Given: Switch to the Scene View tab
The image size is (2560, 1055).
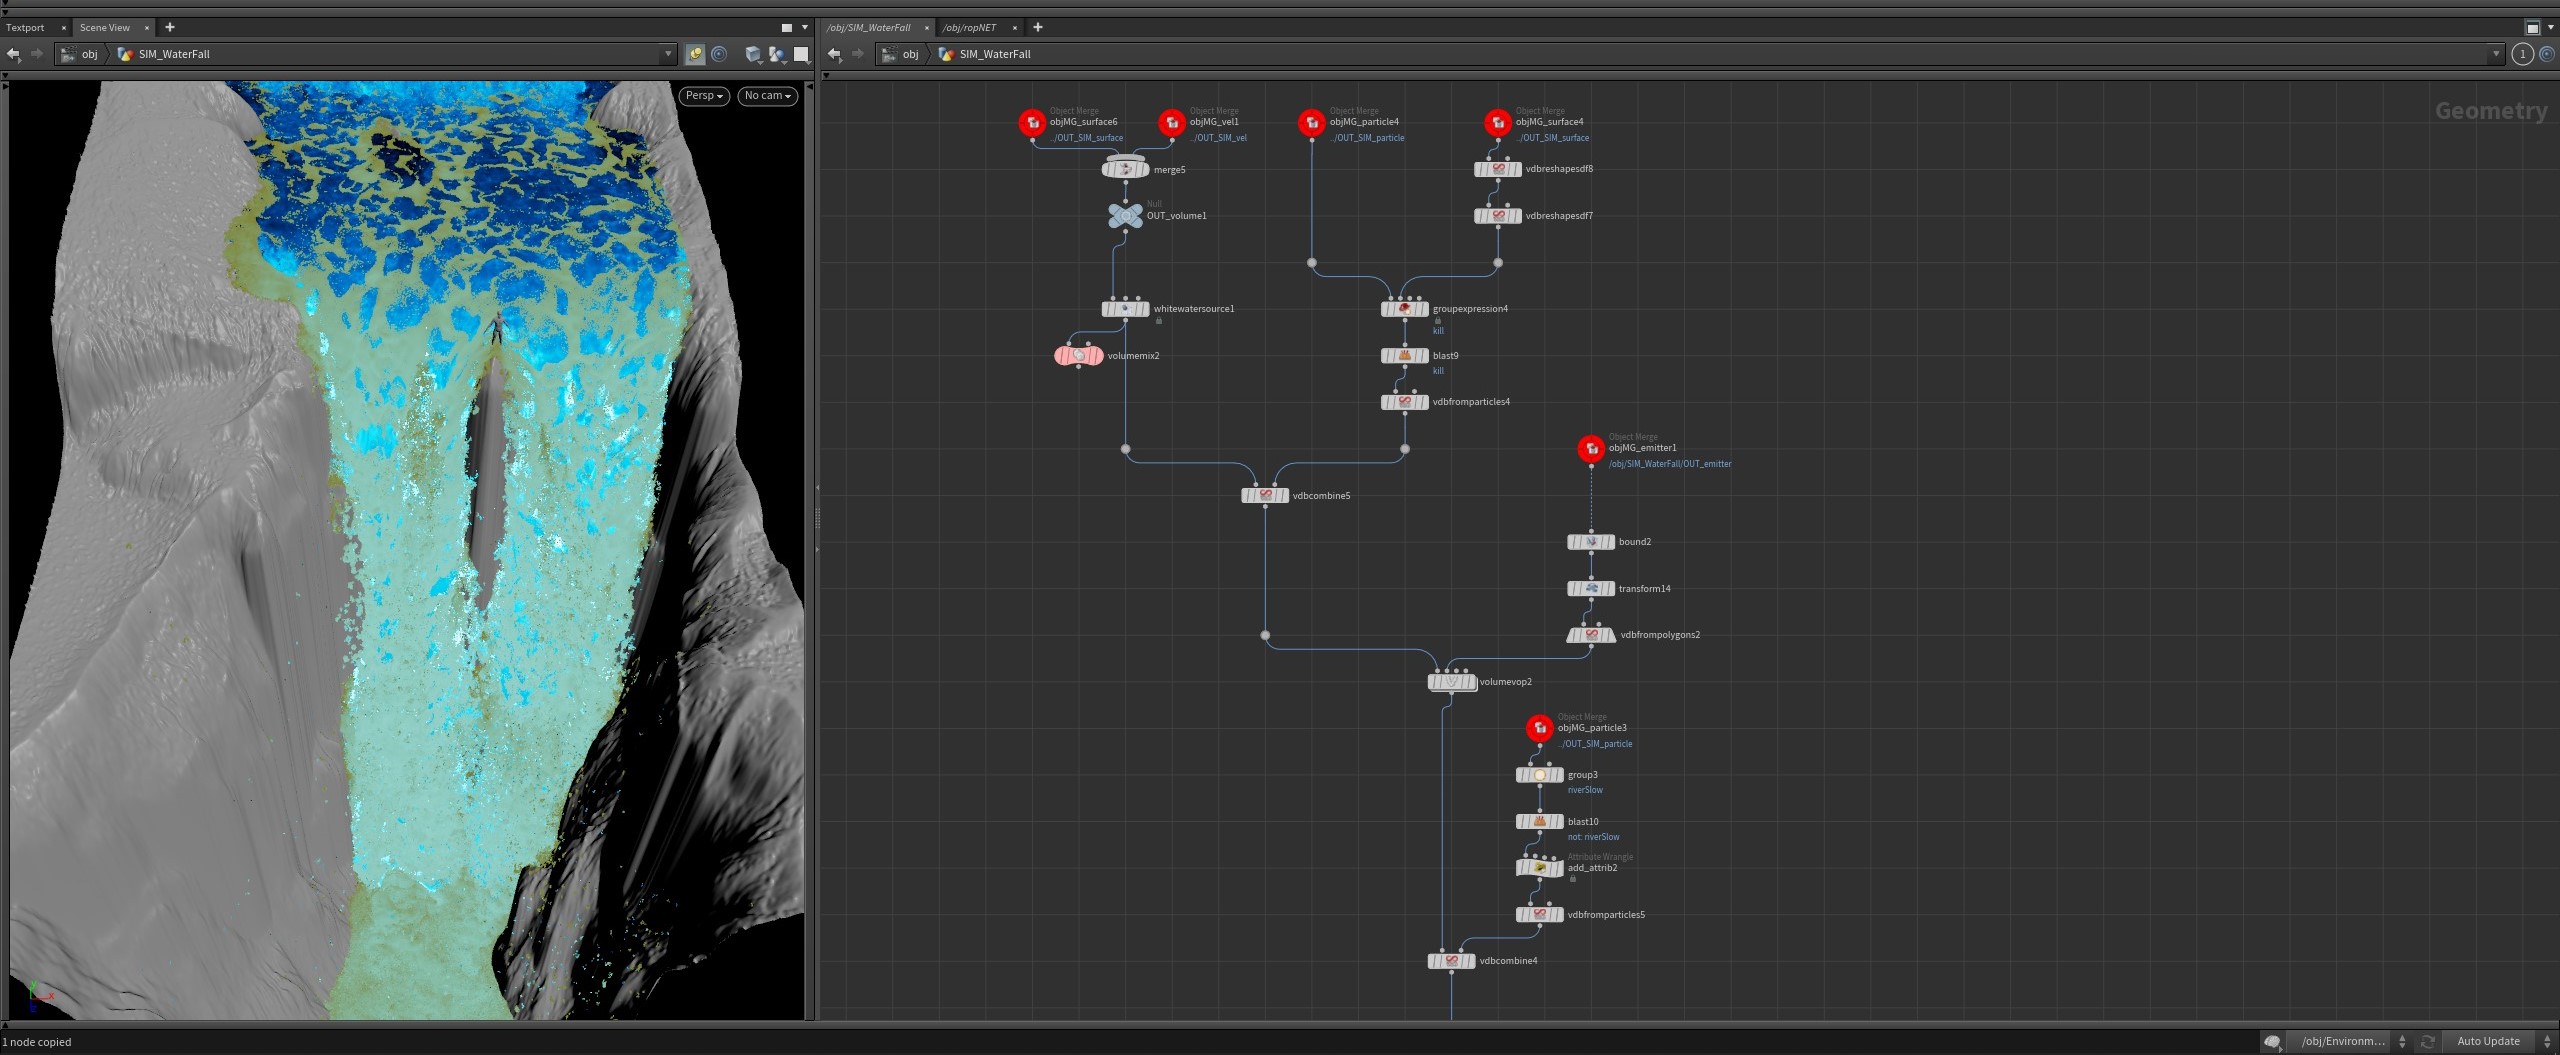Looking at the screenshot, I should [105, 28].
